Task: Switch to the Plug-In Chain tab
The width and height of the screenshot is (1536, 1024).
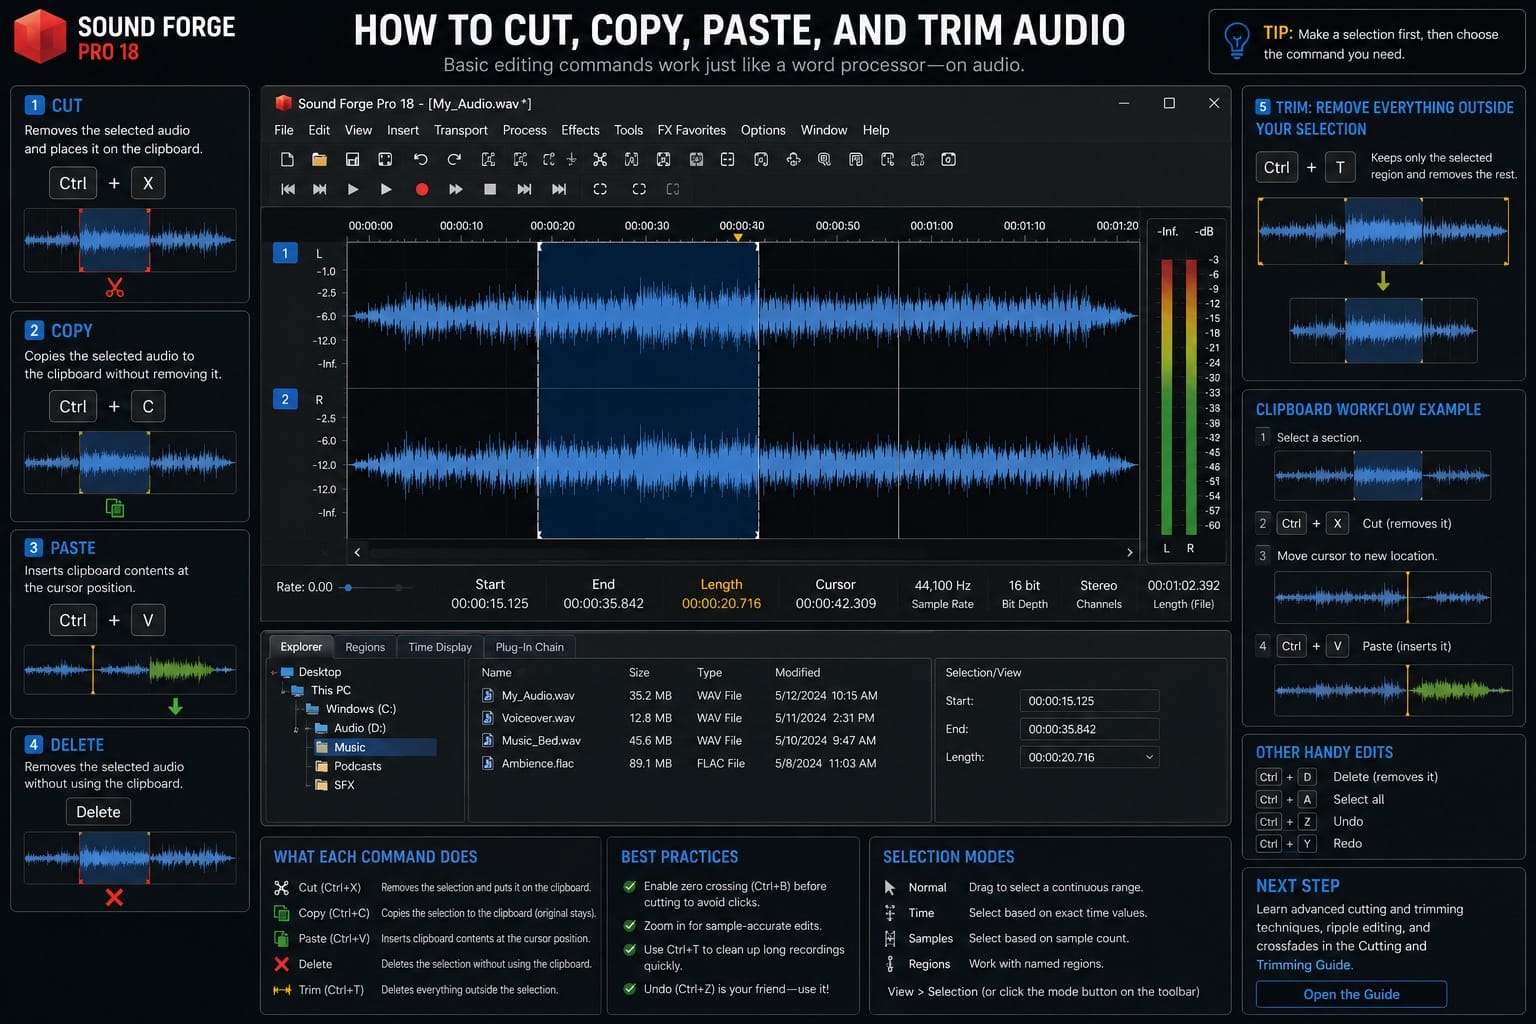Action: (x=530, y=647)
